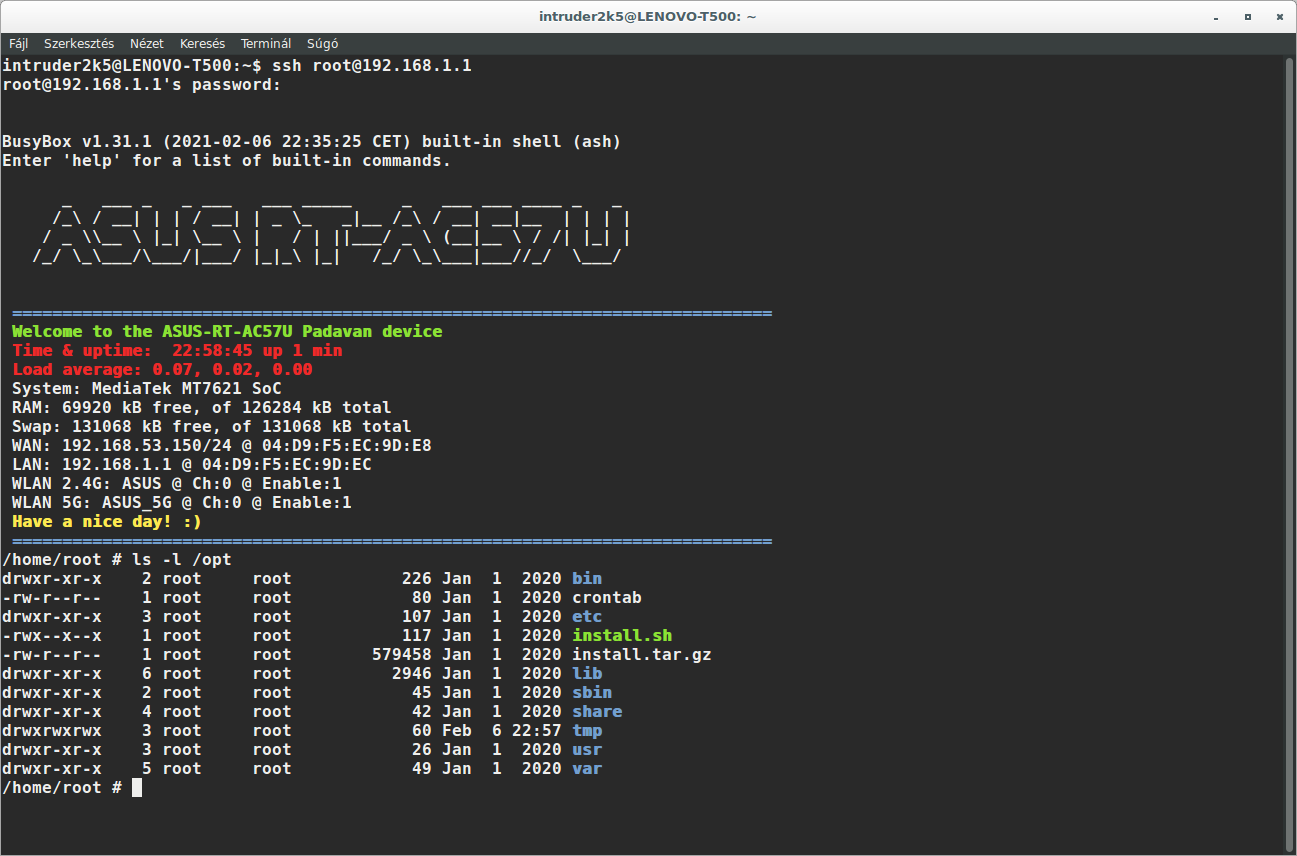Click the vertical scrollbar of the terminal
This screenshot has width=1297, height=856.
[x=1290, y=454]
